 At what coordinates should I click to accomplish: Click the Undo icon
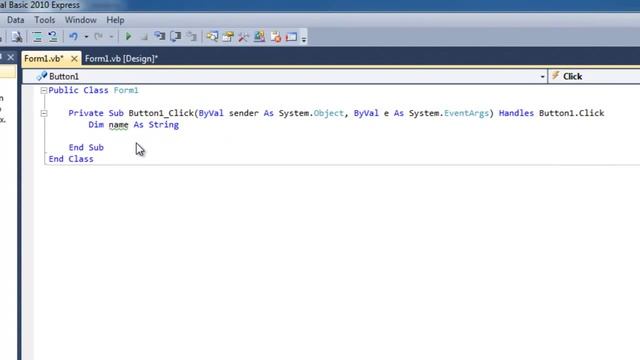pos(73,37)
